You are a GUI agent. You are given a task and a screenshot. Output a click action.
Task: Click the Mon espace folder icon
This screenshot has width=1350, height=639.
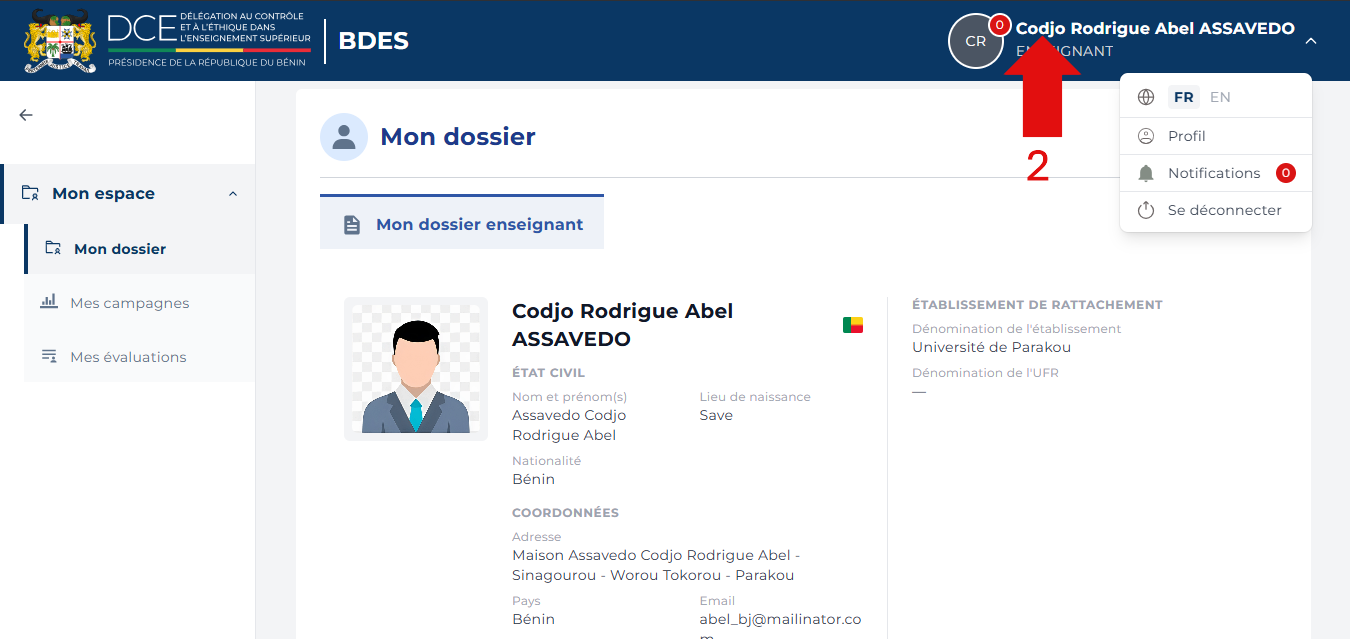(x=30, y=193)
